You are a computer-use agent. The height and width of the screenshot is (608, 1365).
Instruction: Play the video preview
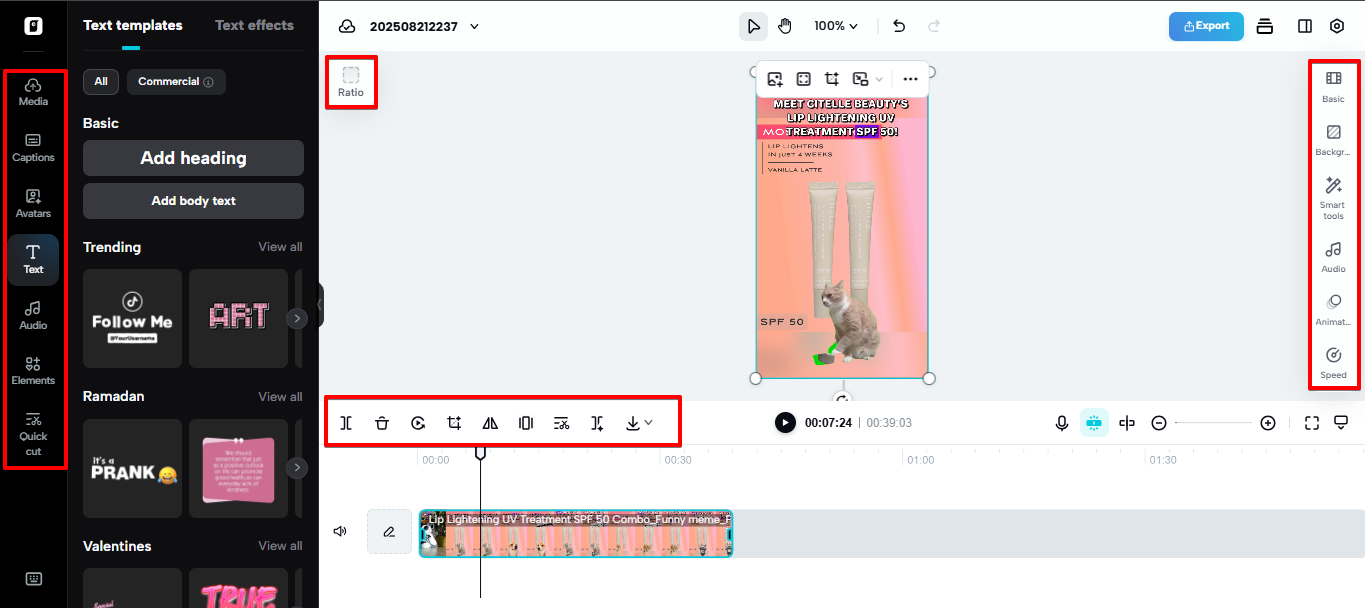(785, 423)
